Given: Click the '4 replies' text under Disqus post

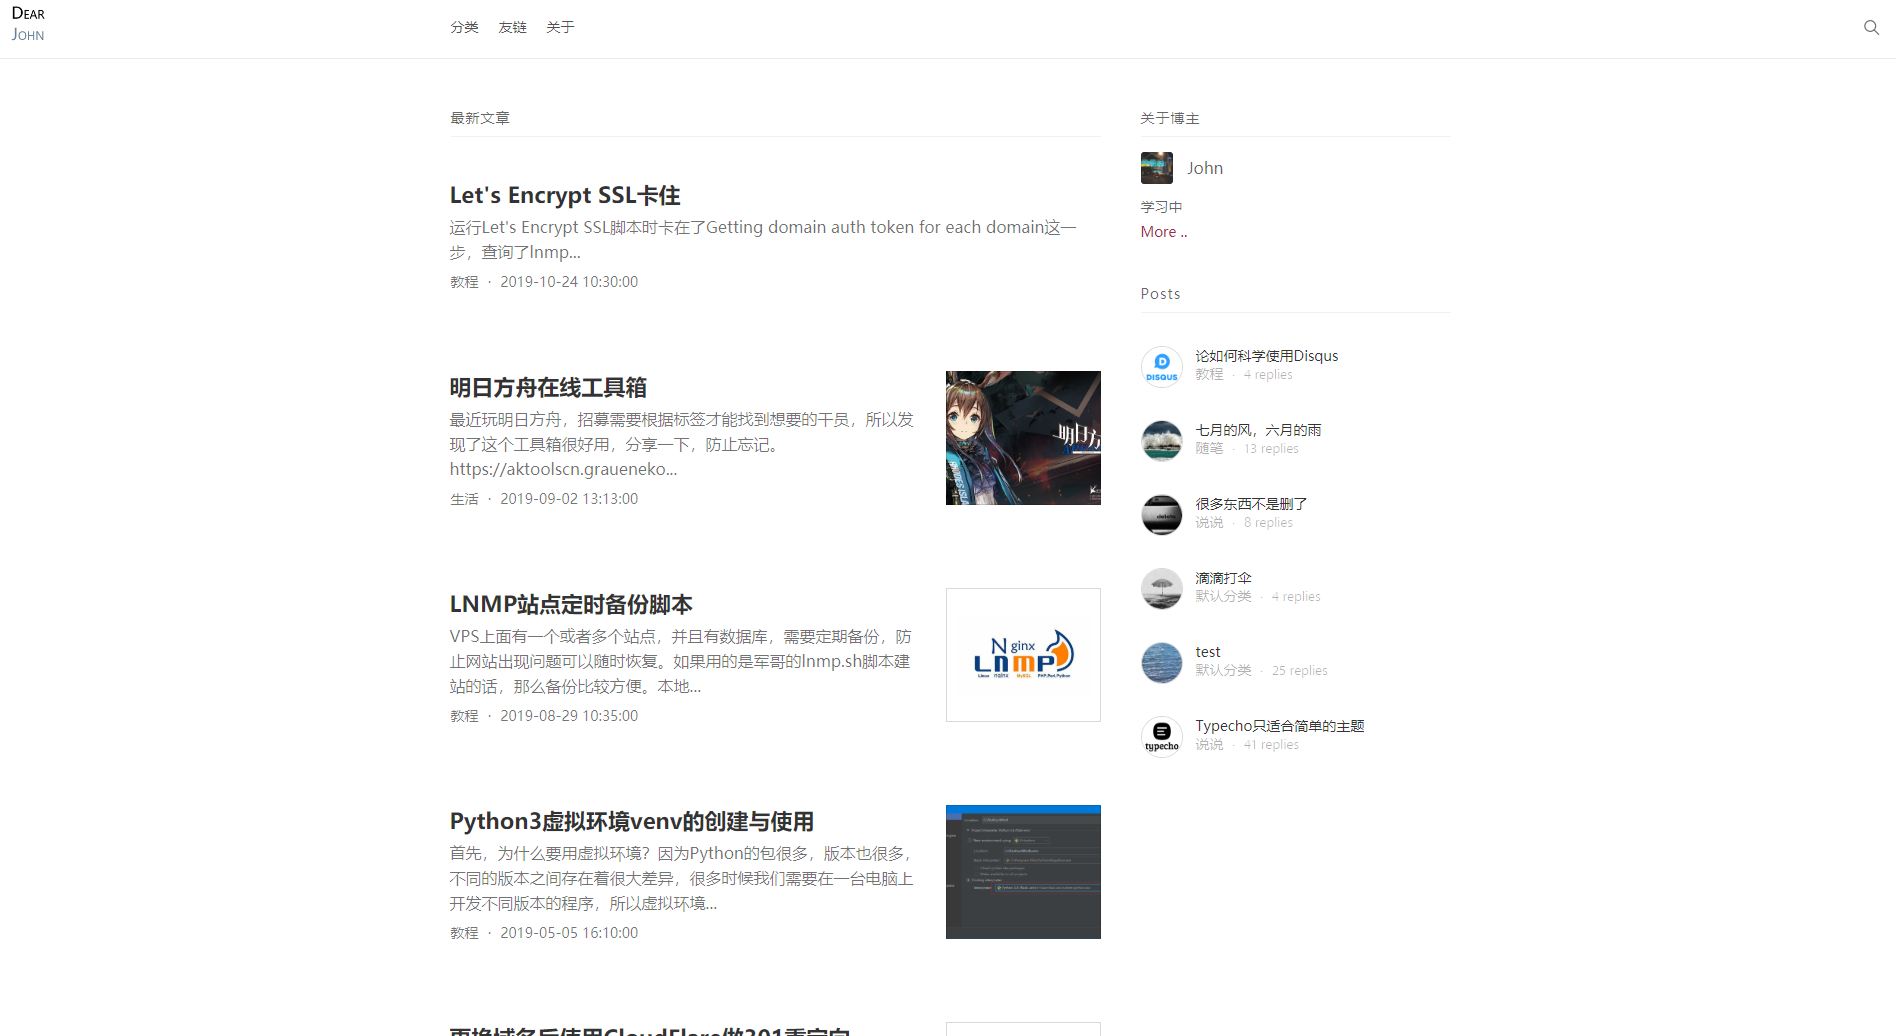Looking at the screenshot, I should click(1268, 374).
